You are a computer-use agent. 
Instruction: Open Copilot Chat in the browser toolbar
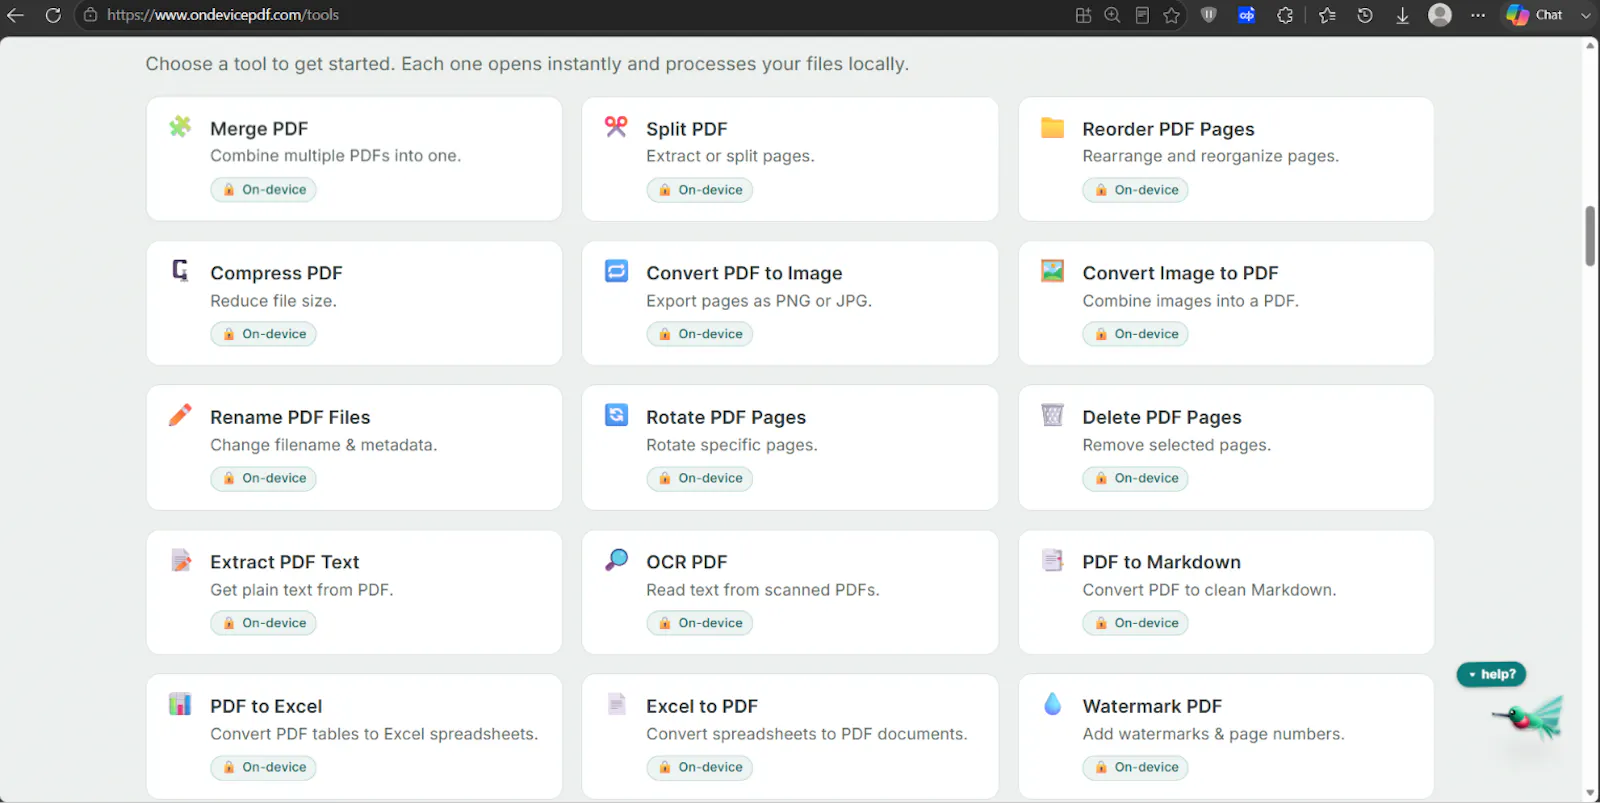(1536, 15)
